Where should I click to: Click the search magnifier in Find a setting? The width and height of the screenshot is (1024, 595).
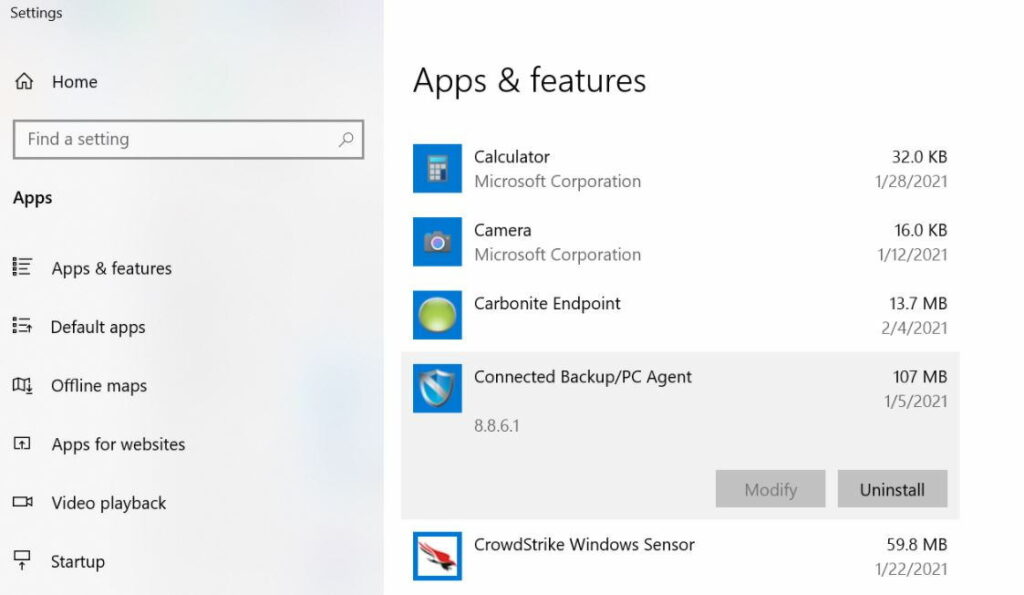[x=345, y=139]
